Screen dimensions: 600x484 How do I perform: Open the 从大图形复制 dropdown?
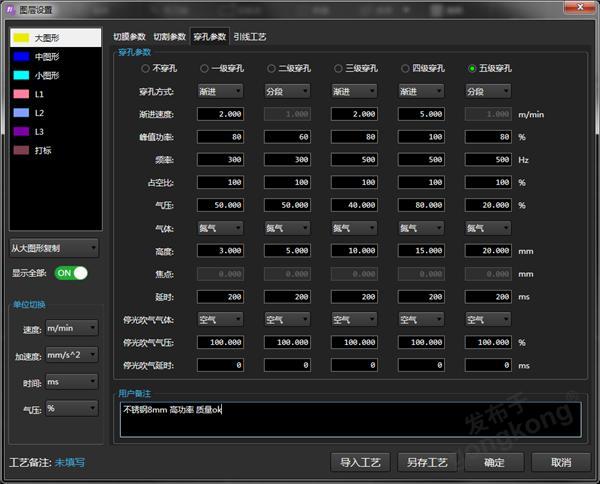(54, 248)
